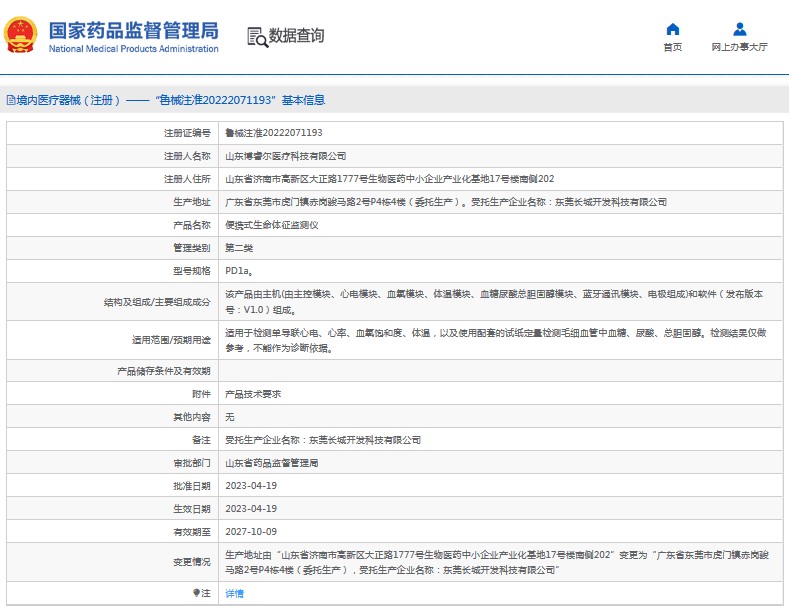Open the 数据查询 search icon
The image size is (789, 612).
[x=258, y=37]
